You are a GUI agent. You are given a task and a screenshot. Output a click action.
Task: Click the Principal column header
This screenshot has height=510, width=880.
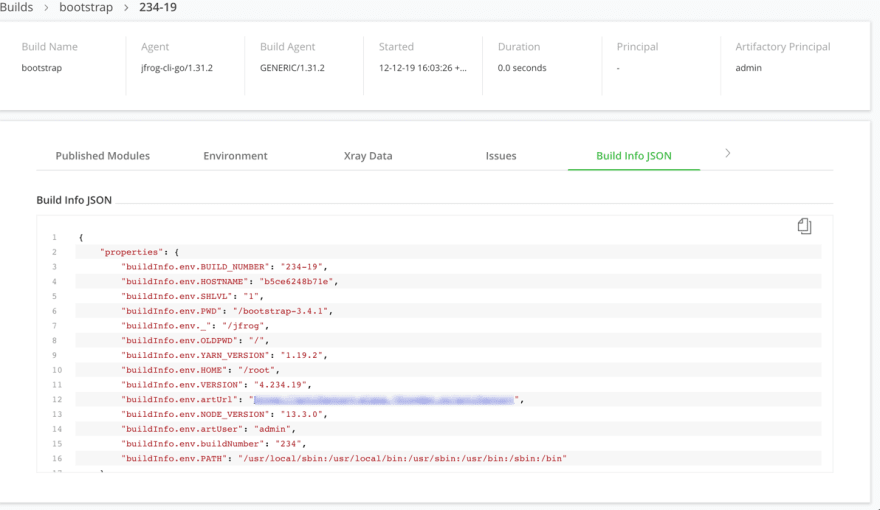pos(637,47)
